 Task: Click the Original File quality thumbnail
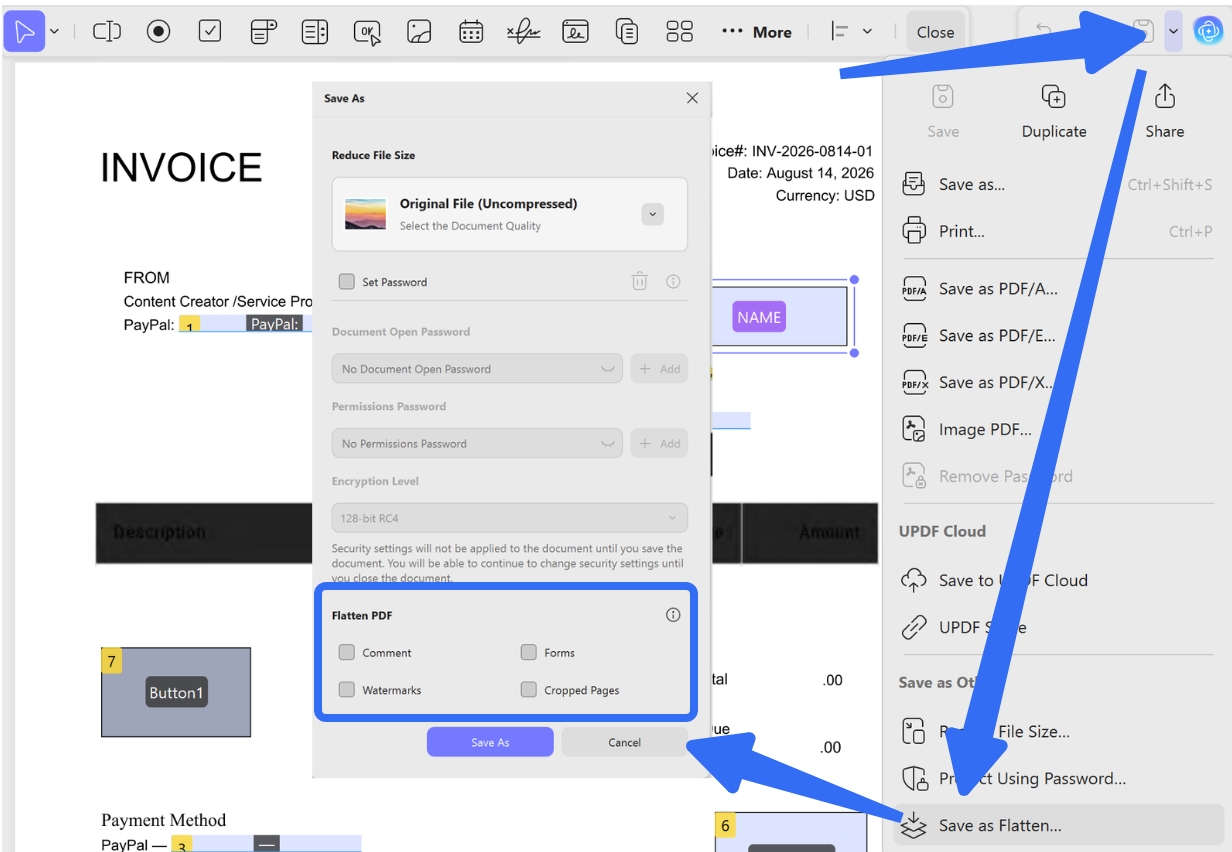(x=365, y=214)
